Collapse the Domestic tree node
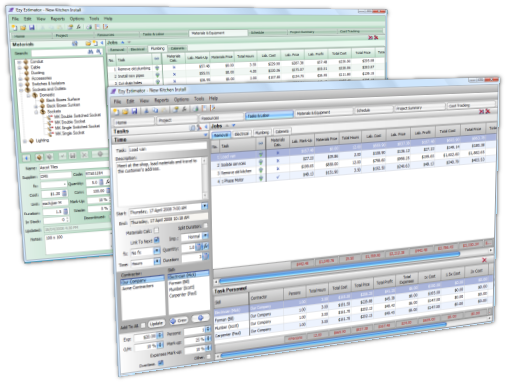This screenshot has width=505, height=382. tap(29, 96)
